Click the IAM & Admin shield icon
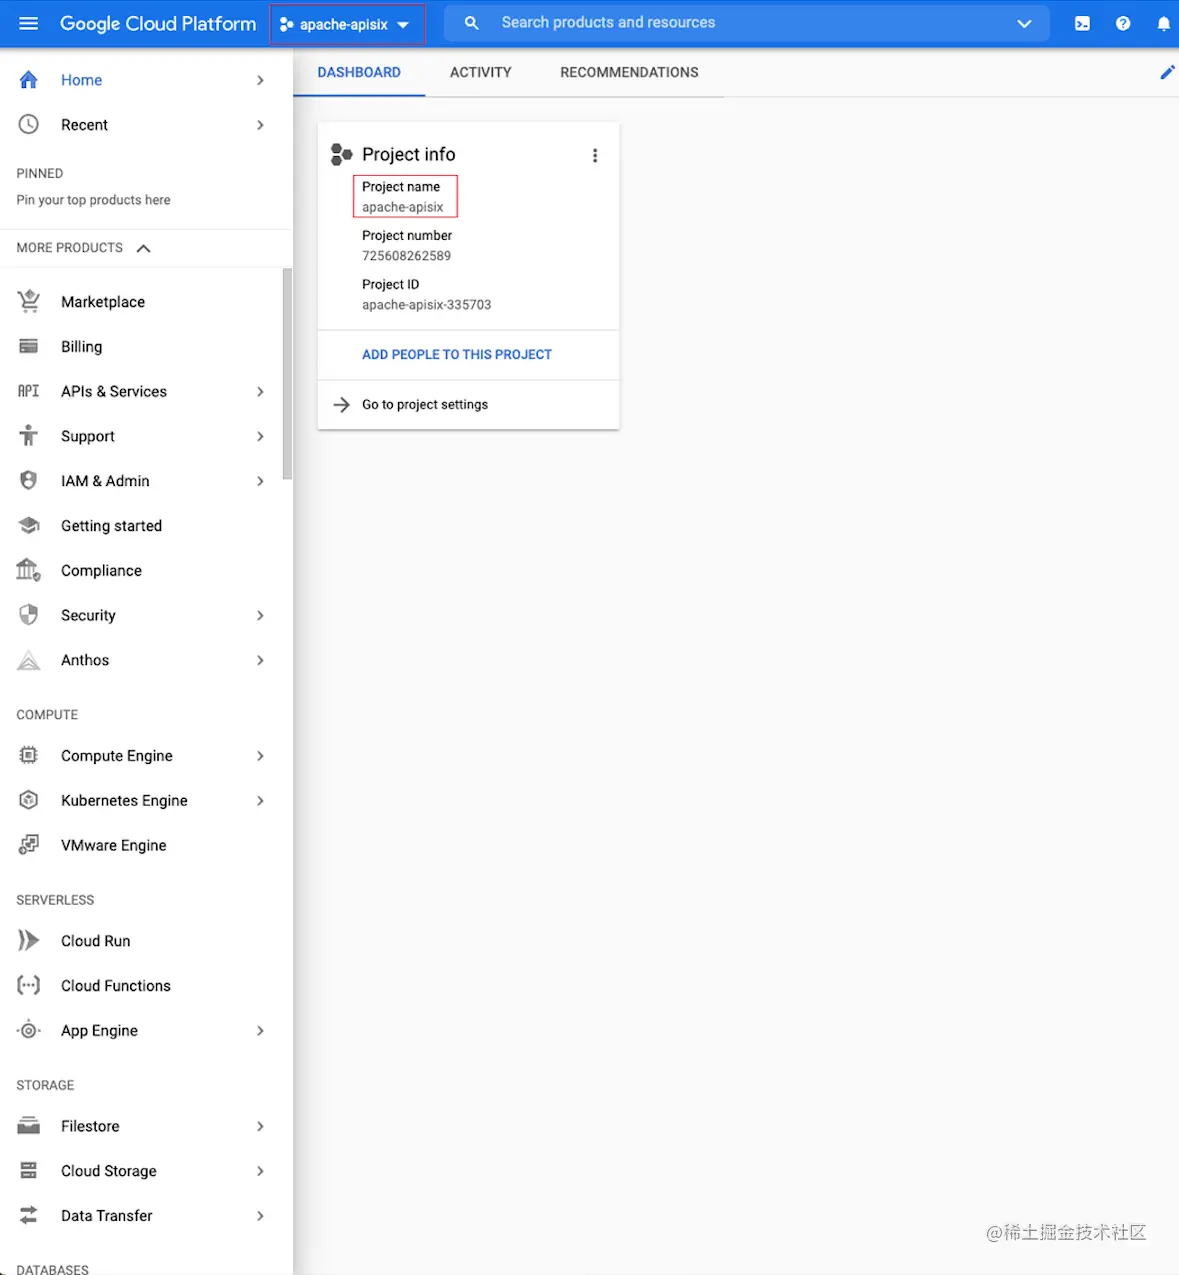 (29, 480)
